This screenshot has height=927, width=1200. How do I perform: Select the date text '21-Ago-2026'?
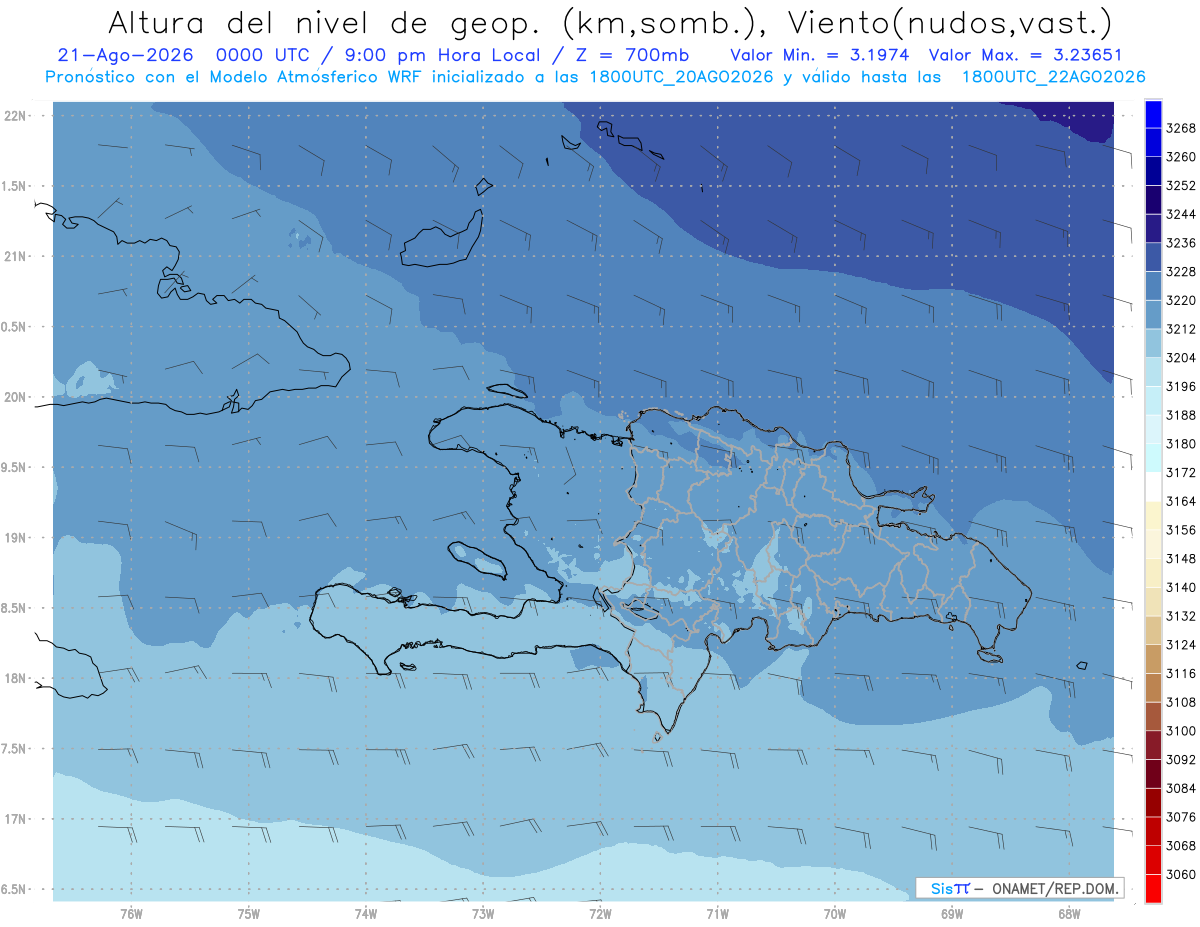(x=125, y=56)
